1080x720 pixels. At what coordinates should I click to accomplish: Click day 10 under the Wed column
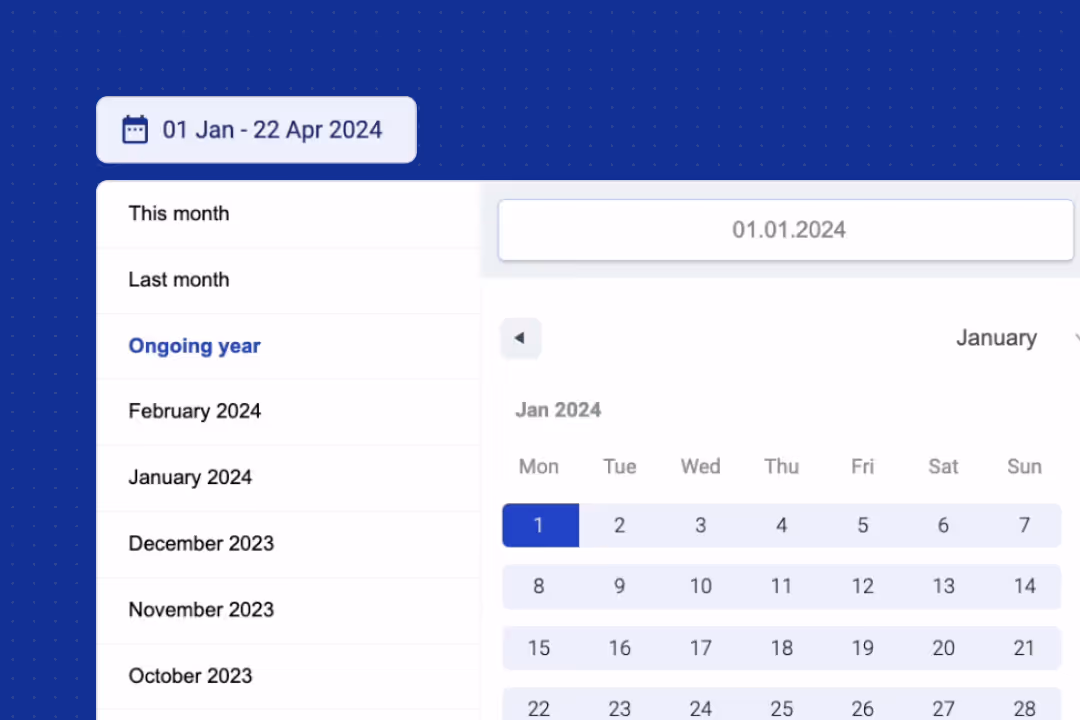(700, 586)
